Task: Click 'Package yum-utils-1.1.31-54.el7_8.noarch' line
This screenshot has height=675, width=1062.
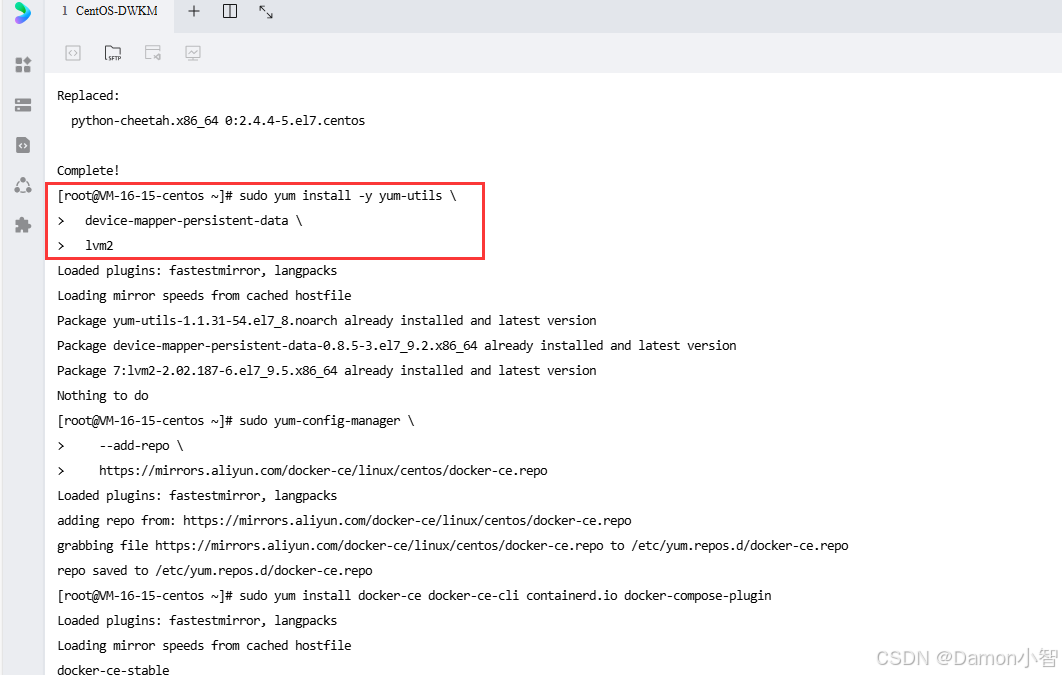Action: (326, 320)
